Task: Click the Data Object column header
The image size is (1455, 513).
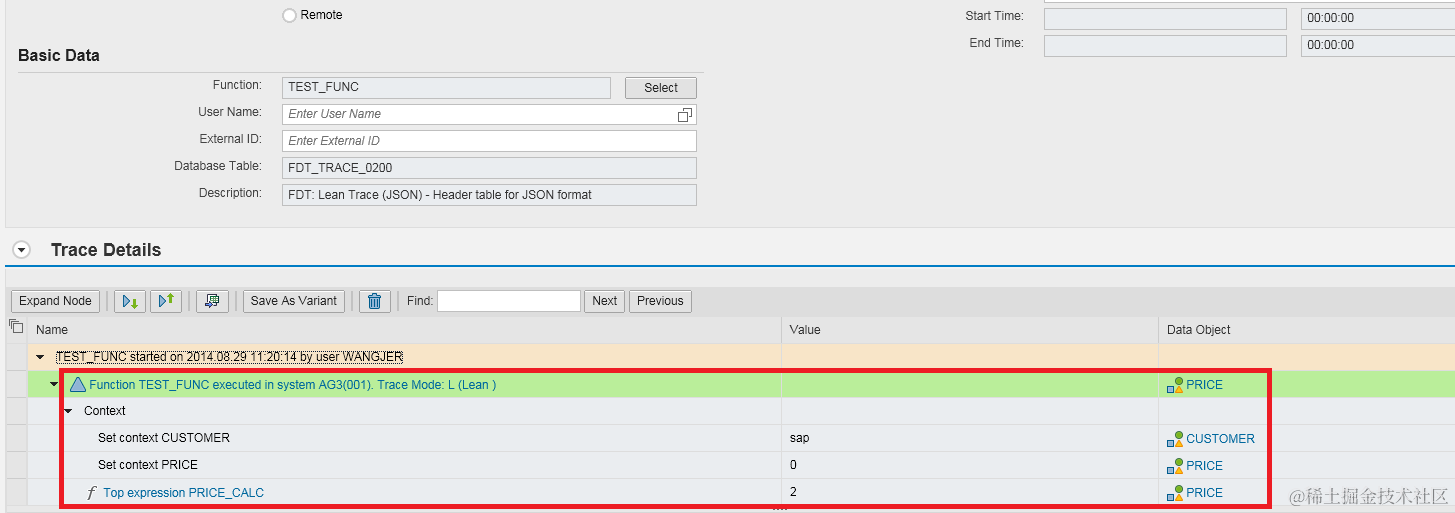Action: click(1307, 330)
